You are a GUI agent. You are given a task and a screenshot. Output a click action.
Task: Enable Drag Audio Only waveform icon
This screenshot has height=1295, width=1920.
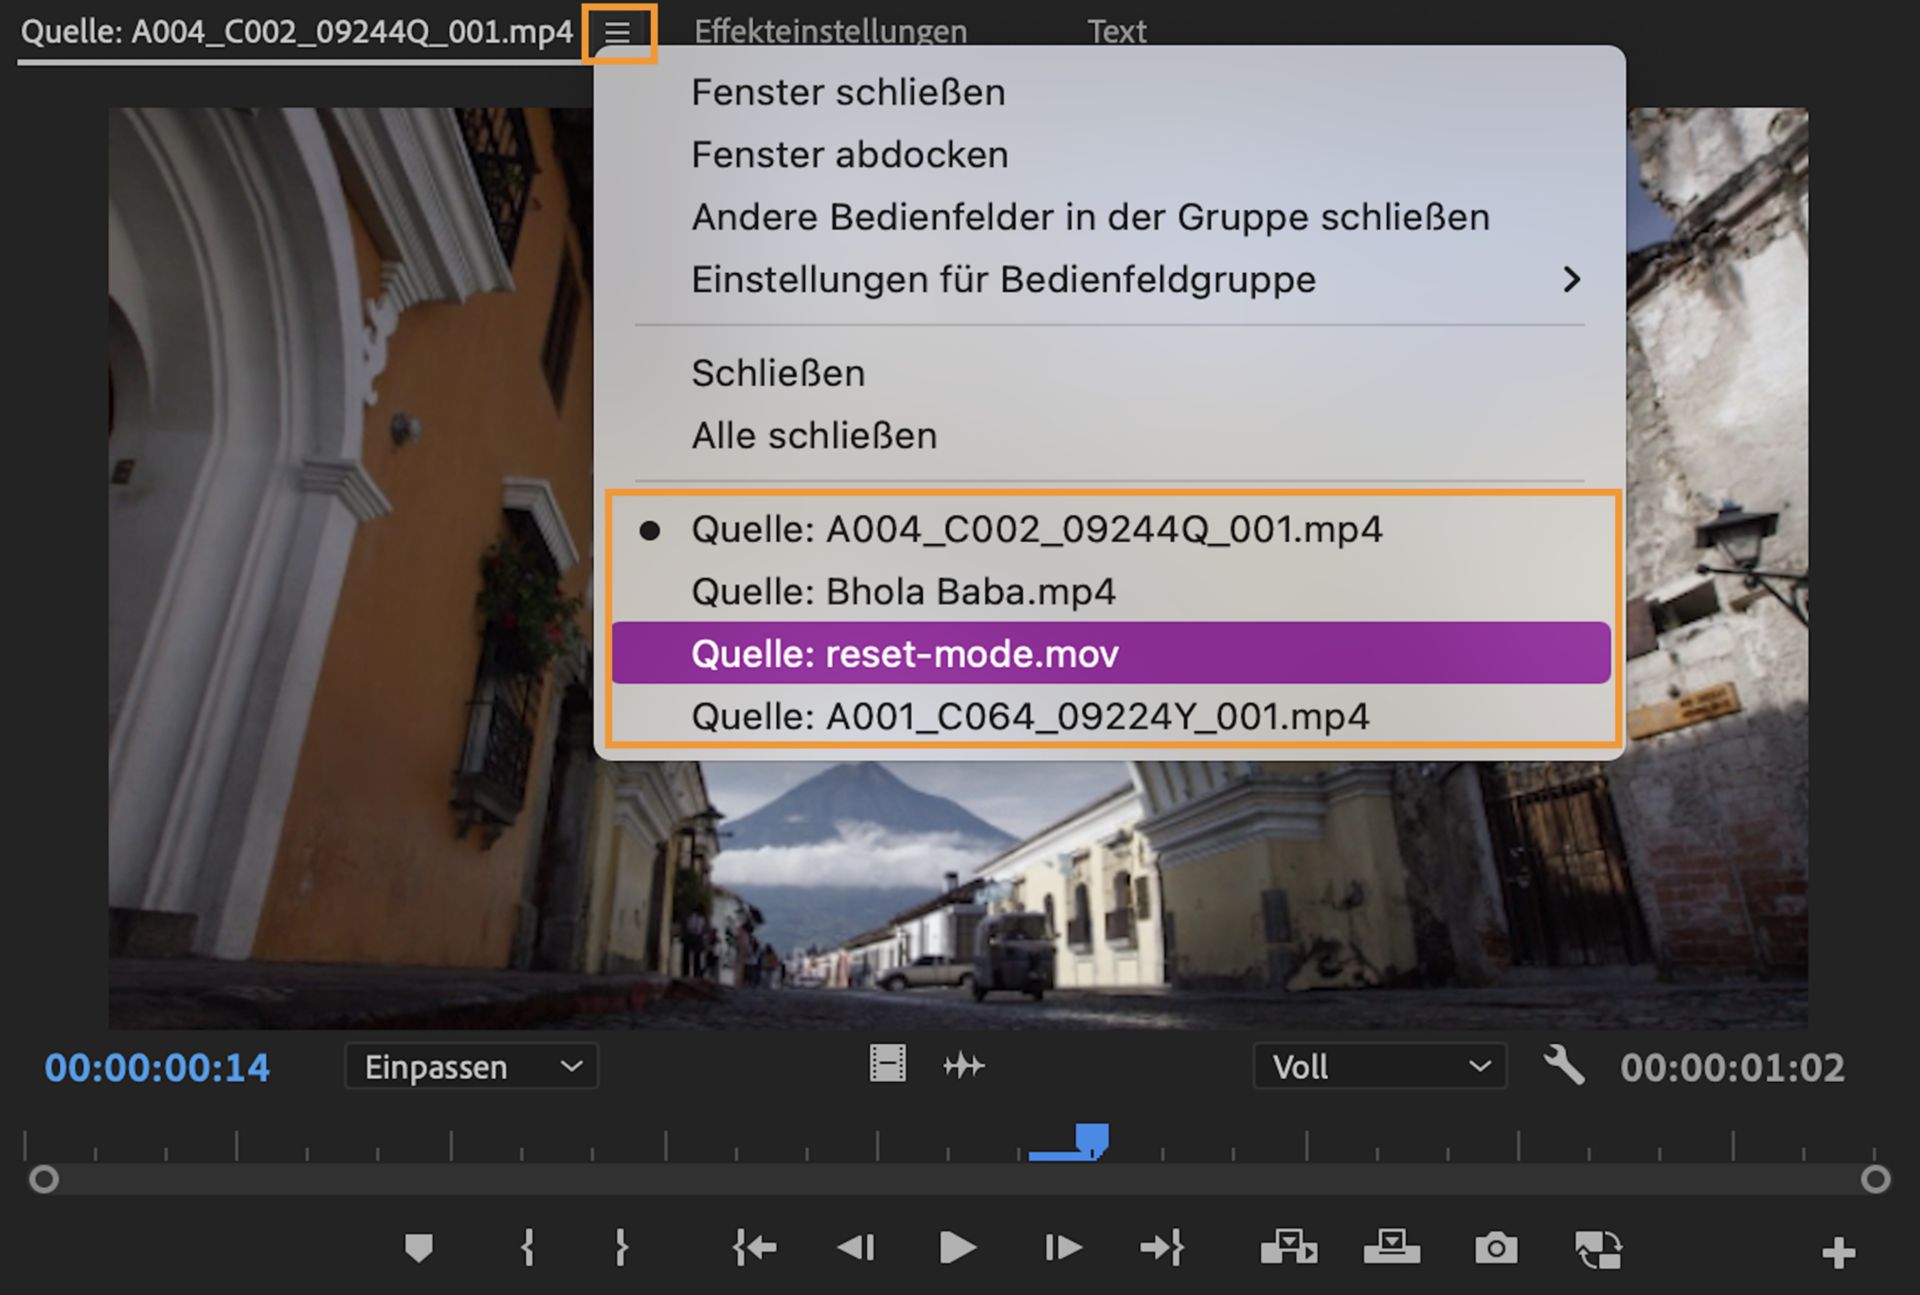point(965,1065)
